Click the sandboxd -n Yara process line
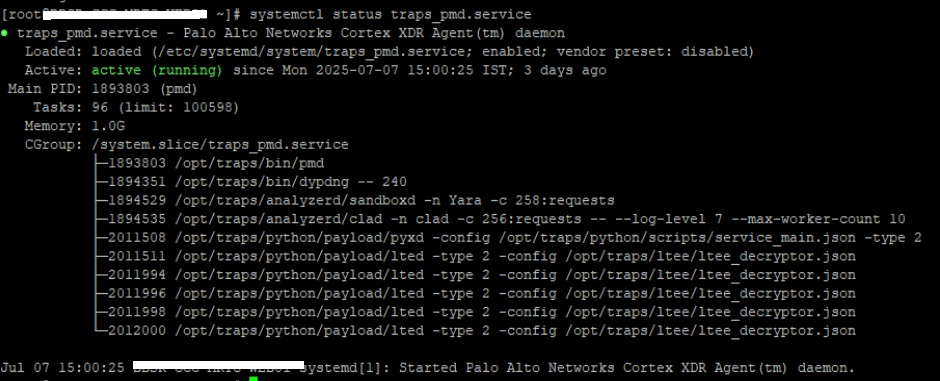This screenshot has height=381, width=940. [x=361, y=200]
